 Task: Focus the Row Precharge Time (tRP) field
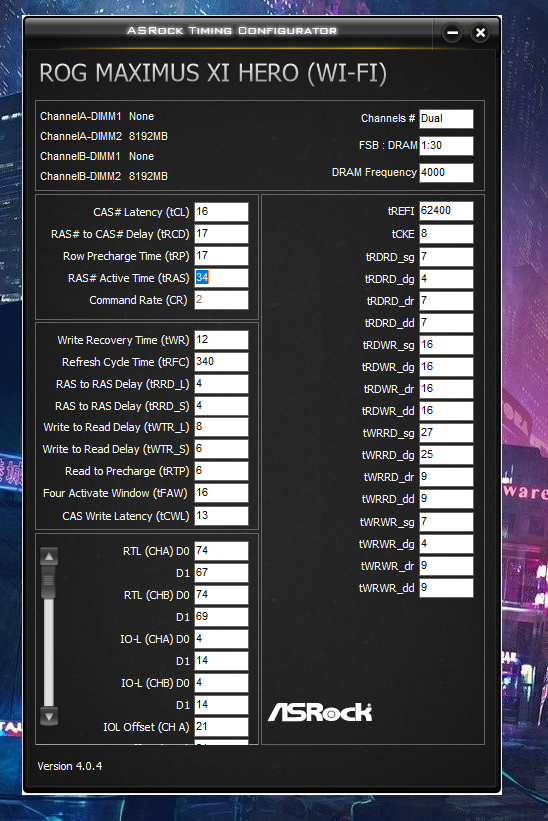click(x=221, y=256)
